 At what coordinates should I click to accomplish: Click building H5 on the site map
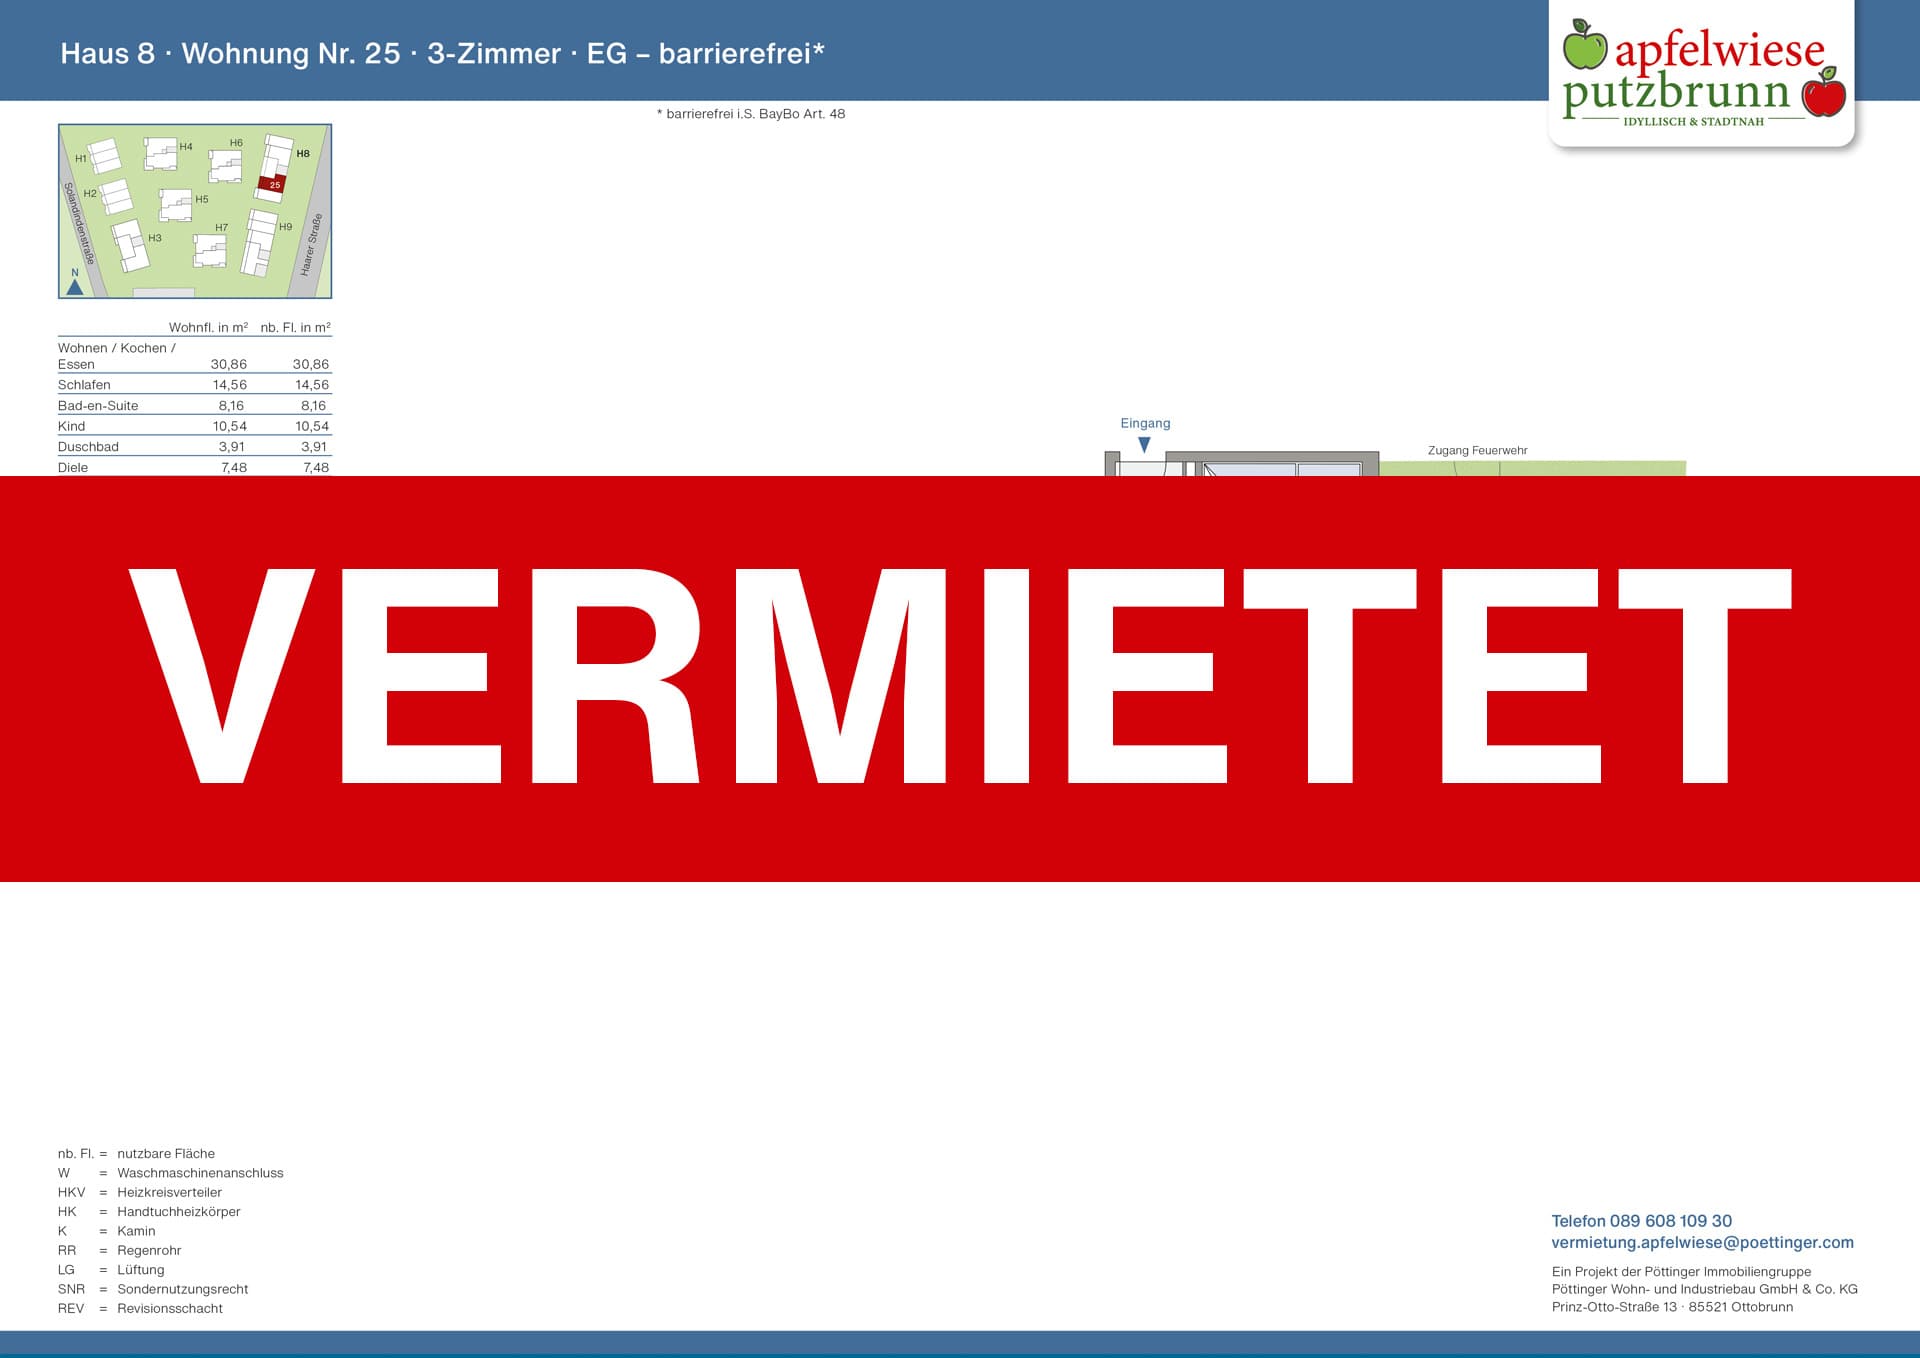(x=176, y=204)
